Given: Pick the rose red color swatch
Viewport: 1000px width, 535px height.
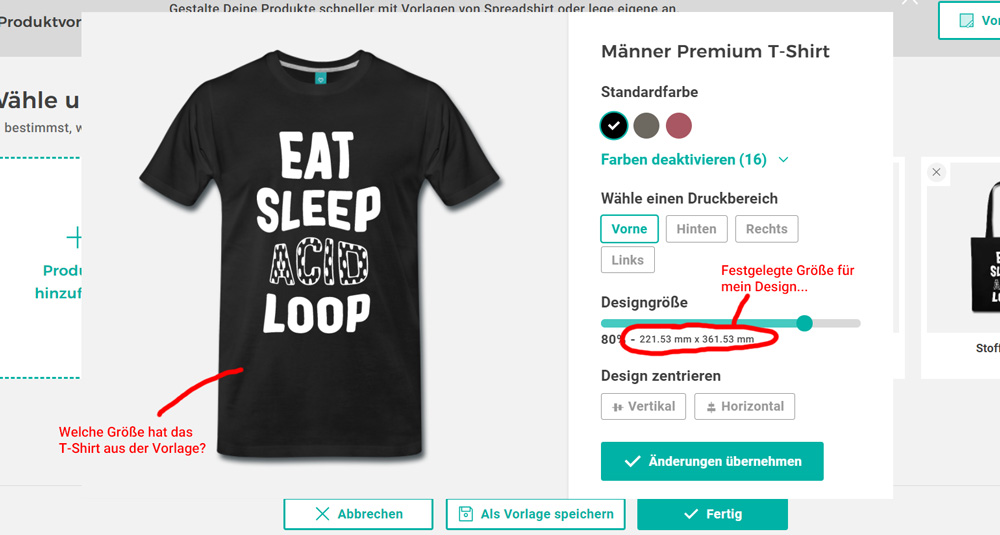Looking at the screenshot, I should point(679,125).
